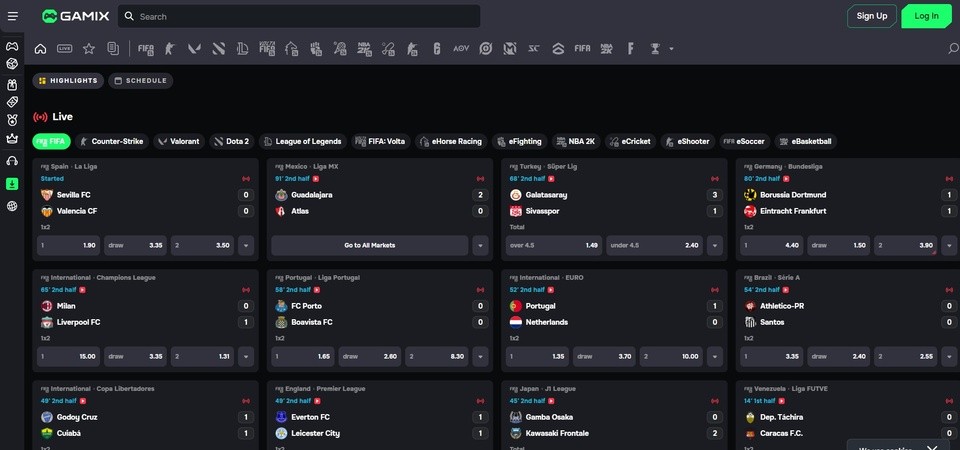960x450 pixels.
Task: Select the League of Legends toolbar icon
Action: tap(242, 49)
